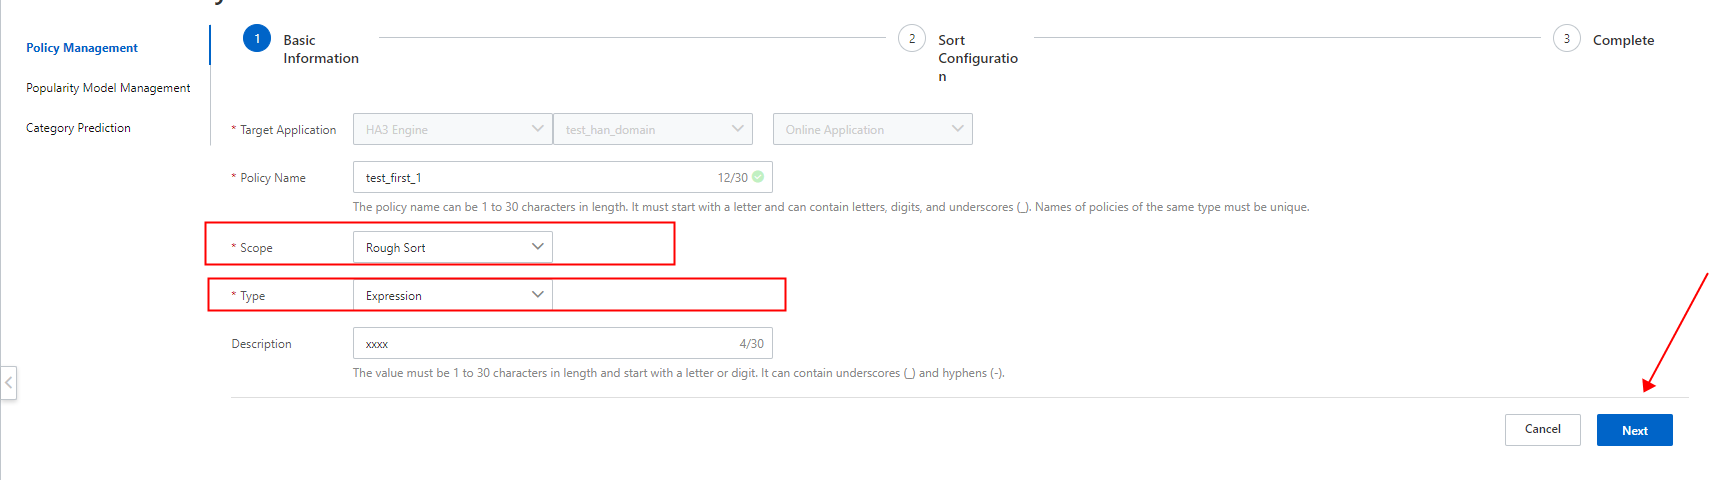
Task: Click the Basic Information step label
Action: [x=320, y=49]
